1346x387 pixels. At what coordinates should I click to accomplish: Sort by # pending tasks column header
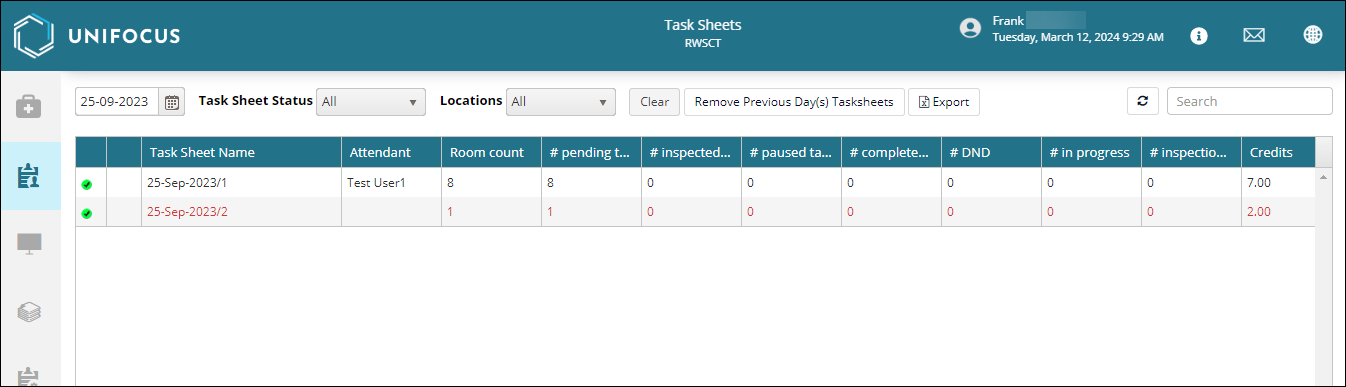pyautogui.click(x=591, y=152)
